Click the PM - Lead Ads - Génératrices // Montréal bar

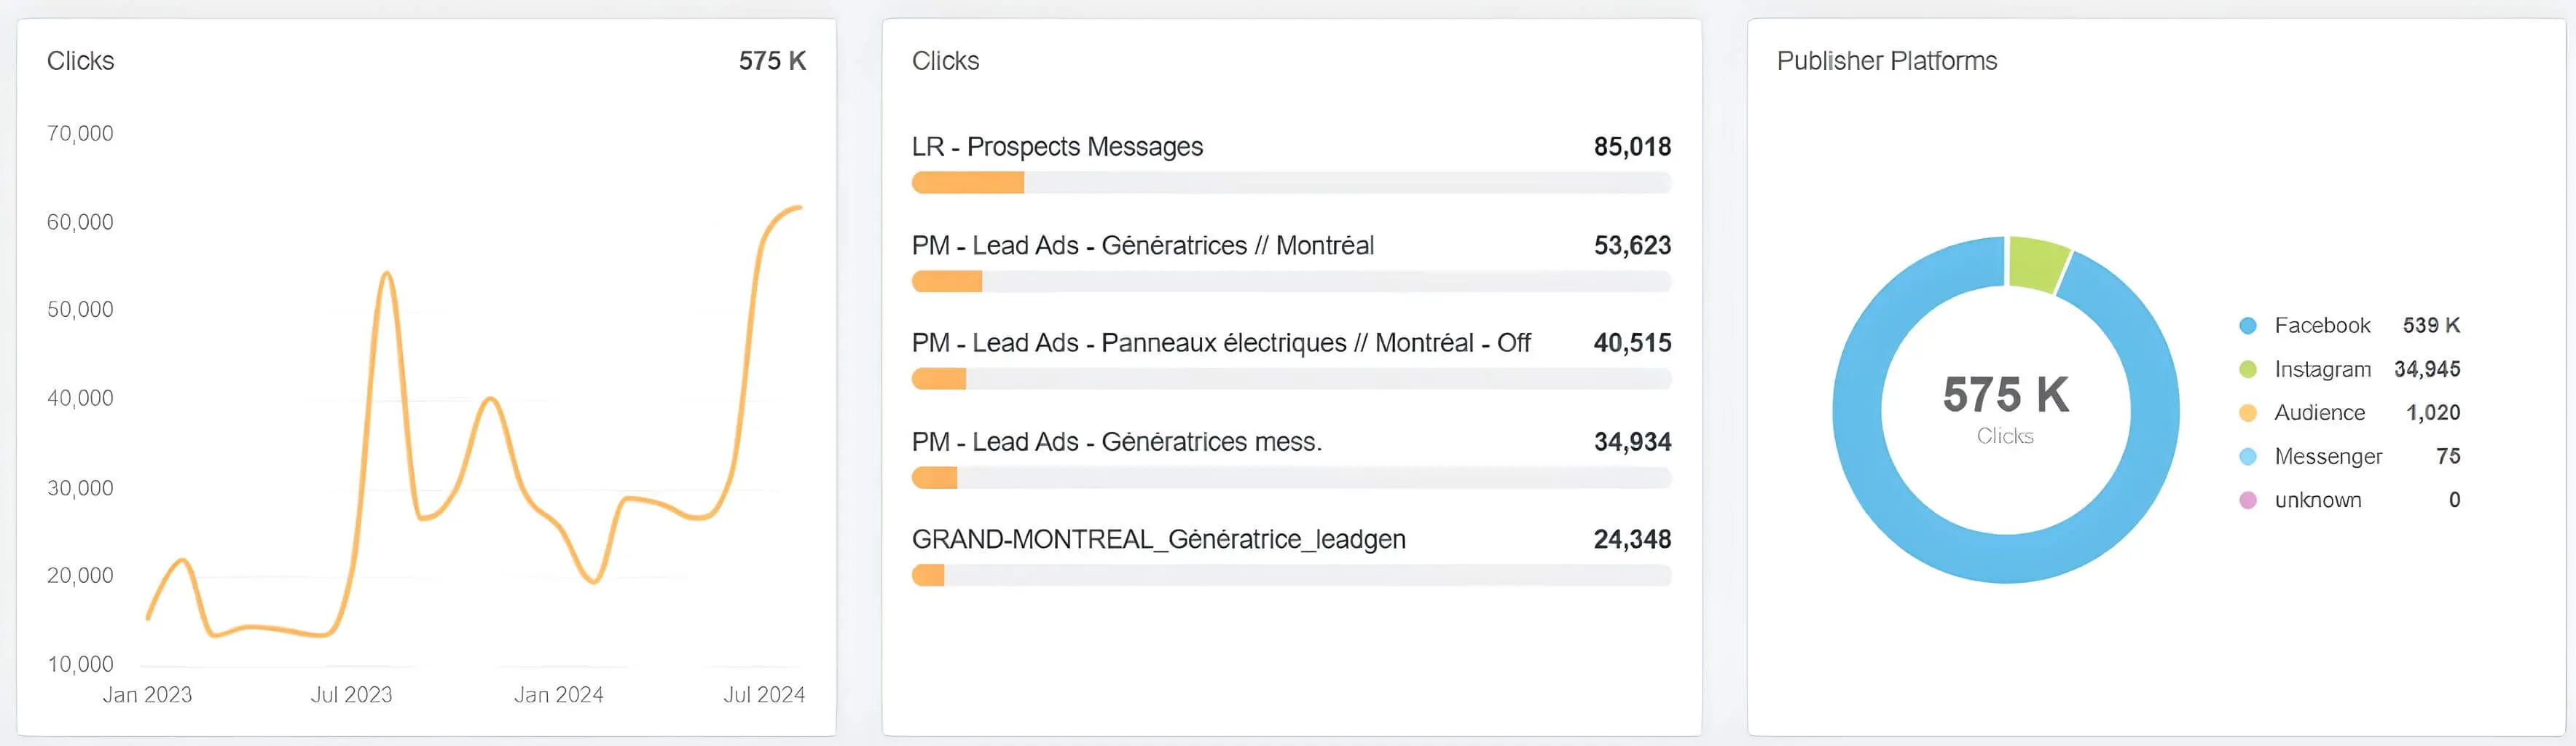click(1291, 282)
